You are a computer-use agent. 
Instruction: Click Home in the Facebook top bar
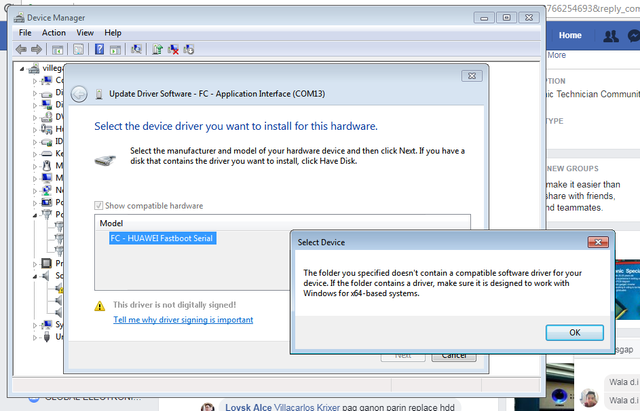[570, 36]
